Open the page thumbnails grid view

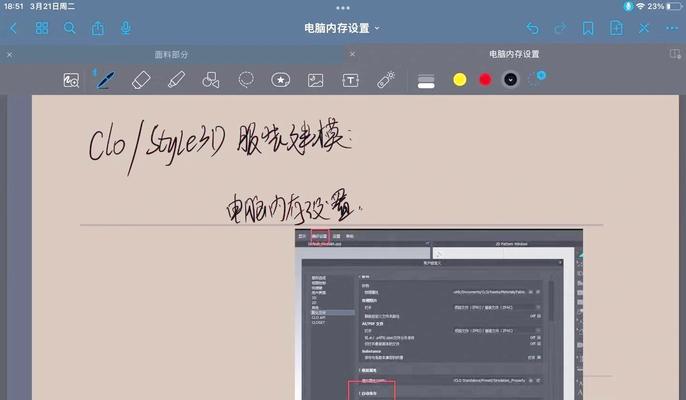point(42,28)
